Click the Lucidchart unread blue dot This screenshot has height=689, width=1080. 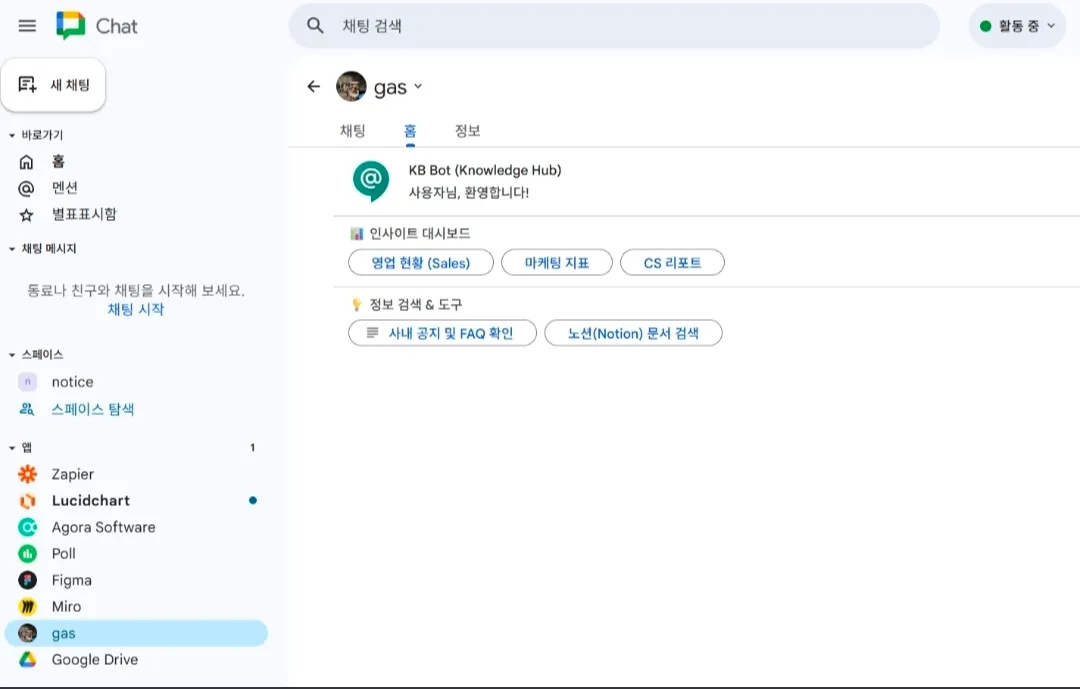pos(253,500)
